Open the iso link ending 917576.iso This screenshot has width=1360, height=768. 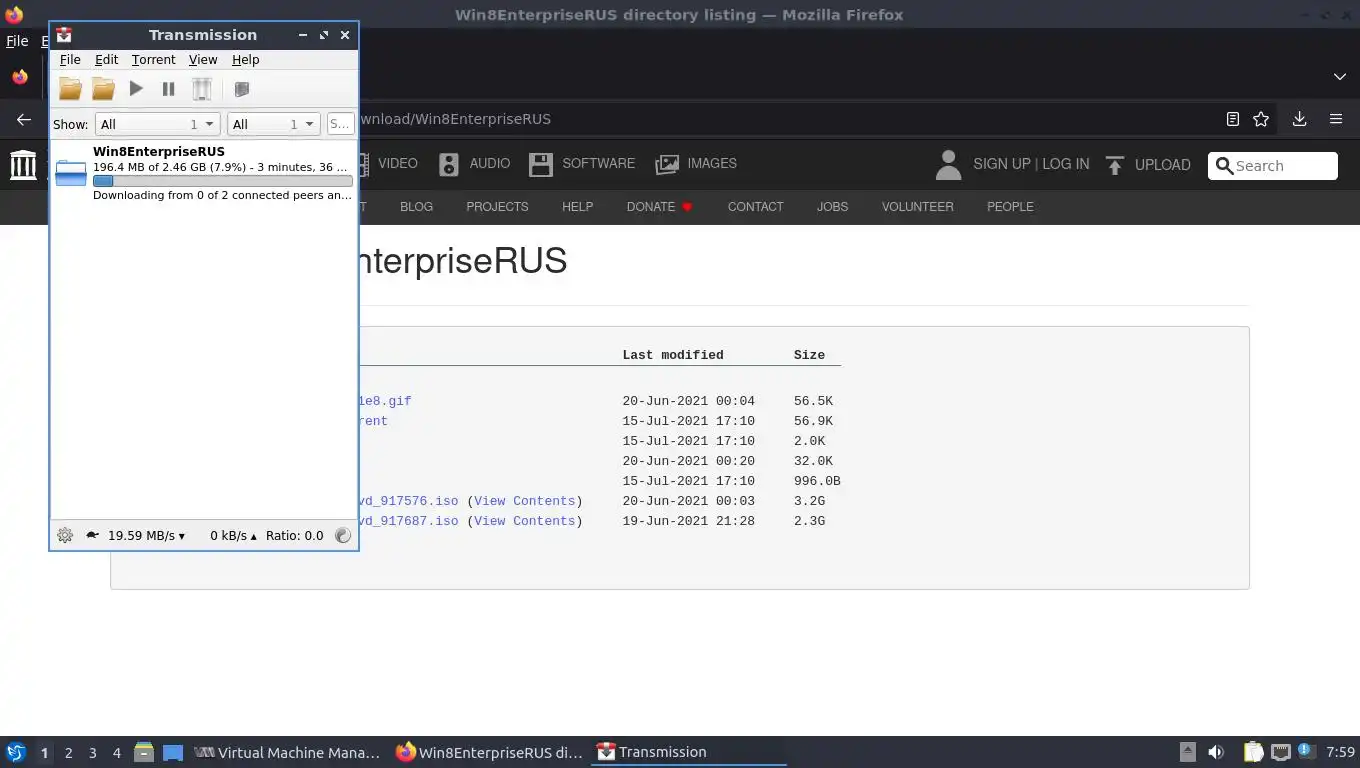tap(409, 501)
